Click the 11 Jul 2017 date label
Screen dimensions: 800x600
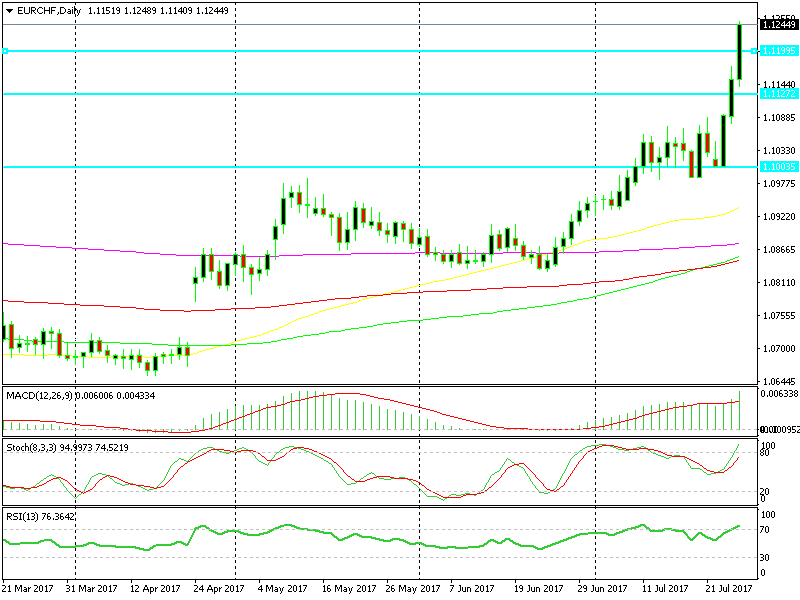pos(665,589)
